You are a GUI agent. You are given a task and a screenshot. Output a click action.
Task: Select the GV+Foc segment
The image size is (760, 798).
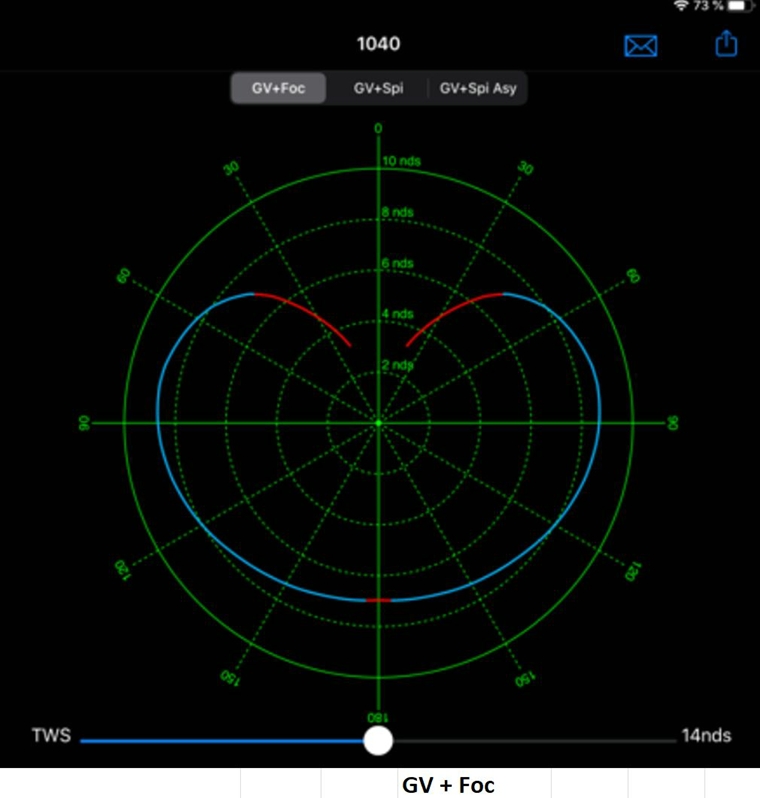point(279,88)
